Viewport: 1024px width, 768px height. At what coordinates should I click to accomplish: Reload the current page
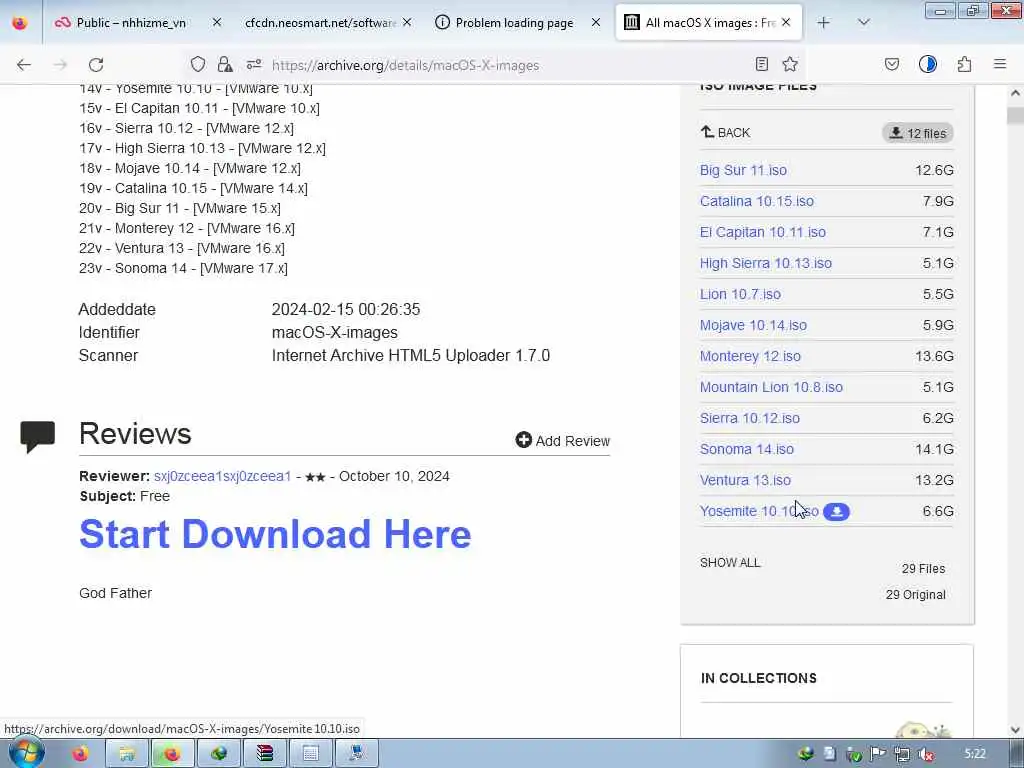[96, 65]
